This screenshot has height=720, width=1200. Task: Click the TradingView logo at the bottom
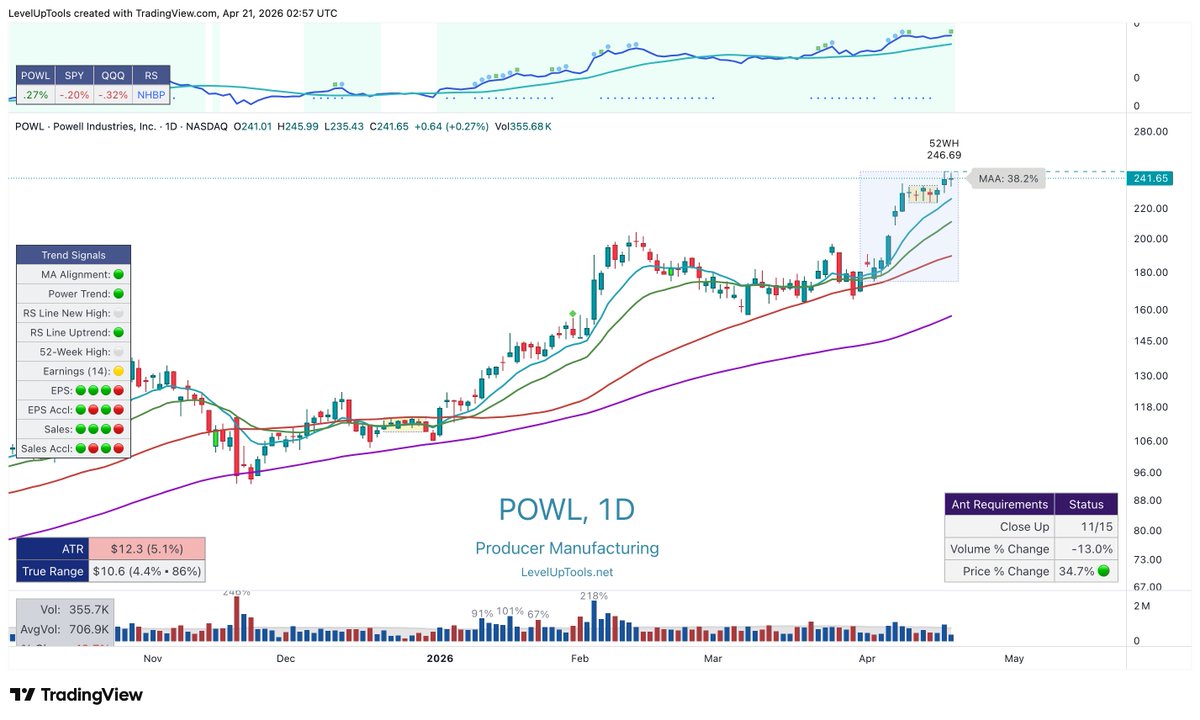pyautogui.click(x=77, y=695)
